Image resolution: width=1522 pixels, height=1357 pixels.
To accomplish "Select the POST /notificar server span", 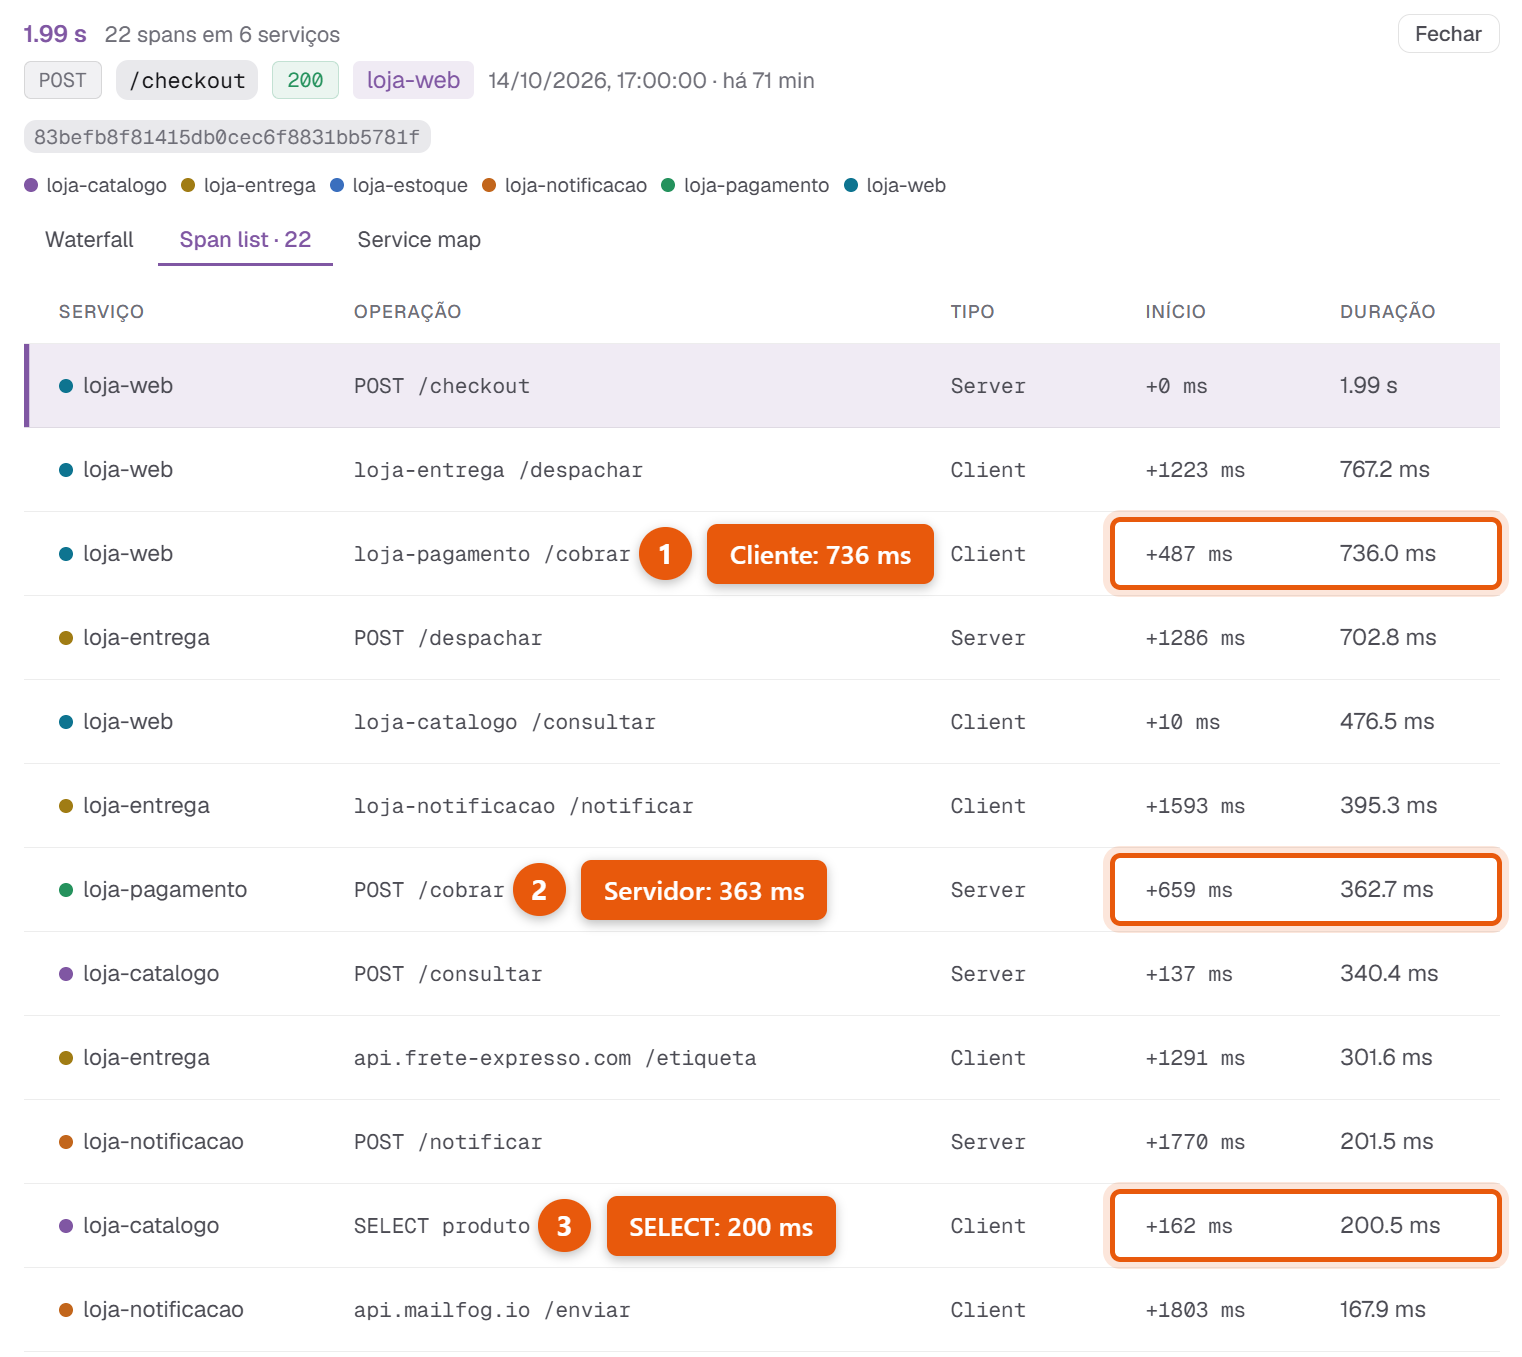I will pyautogui.click(x=762, y=1142).
